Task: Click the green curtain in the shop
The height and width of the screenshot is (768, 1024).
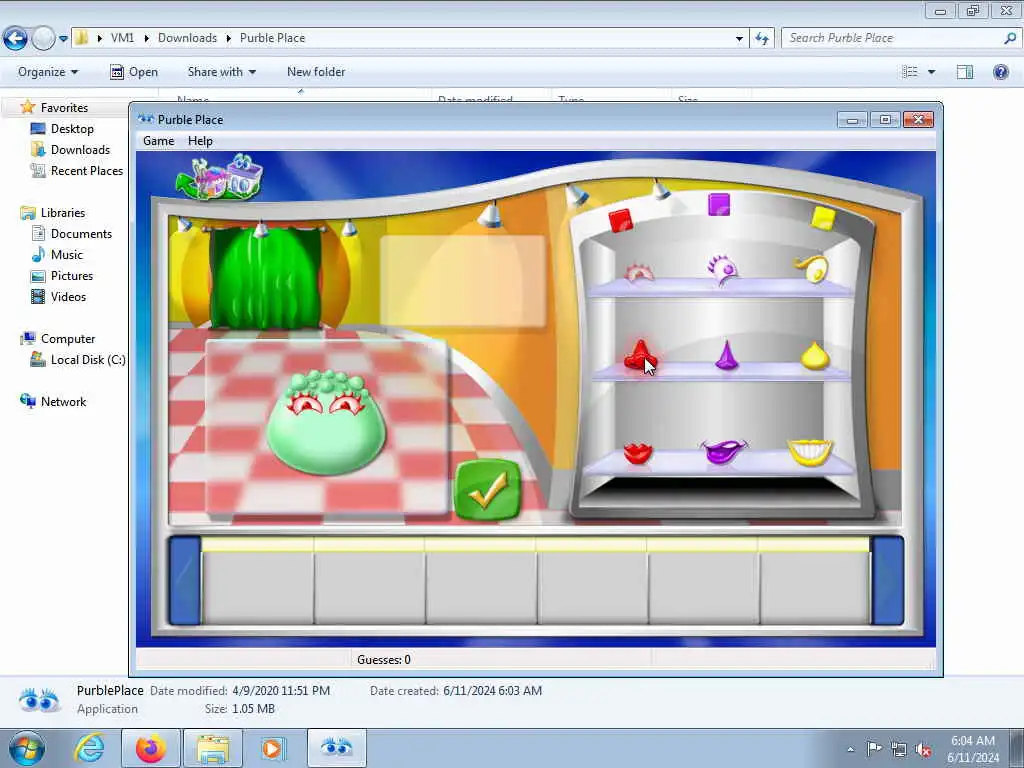Action: coord(266,277)
